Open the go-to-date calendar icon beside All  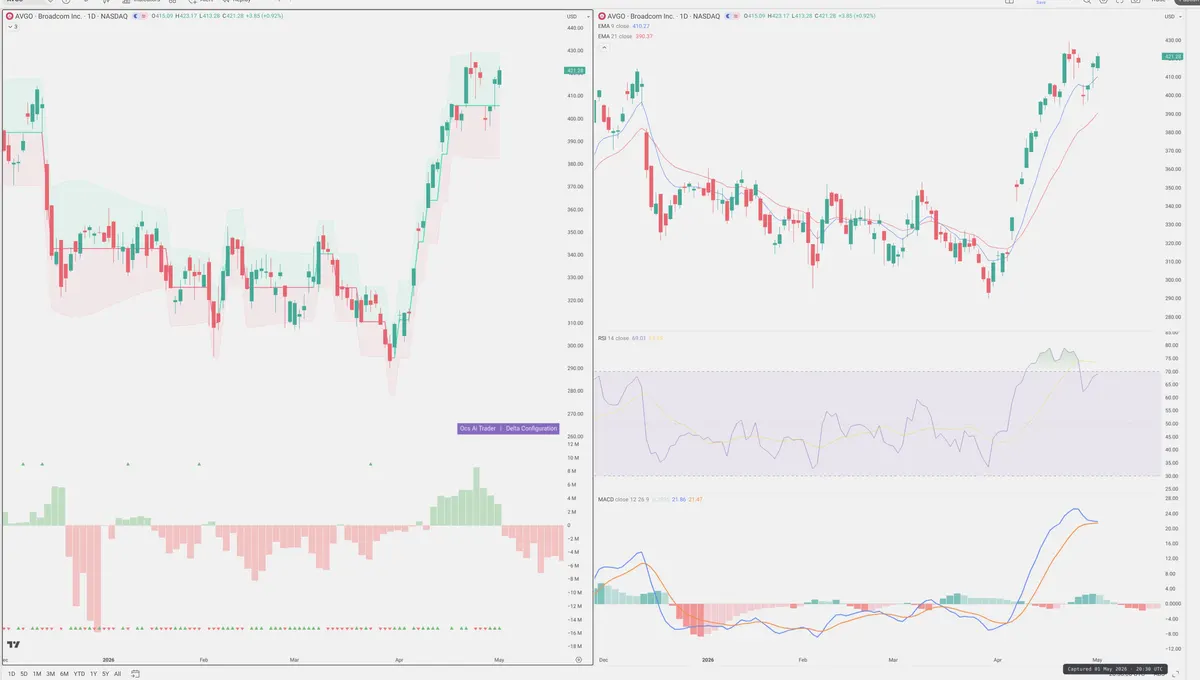point(135,674)
